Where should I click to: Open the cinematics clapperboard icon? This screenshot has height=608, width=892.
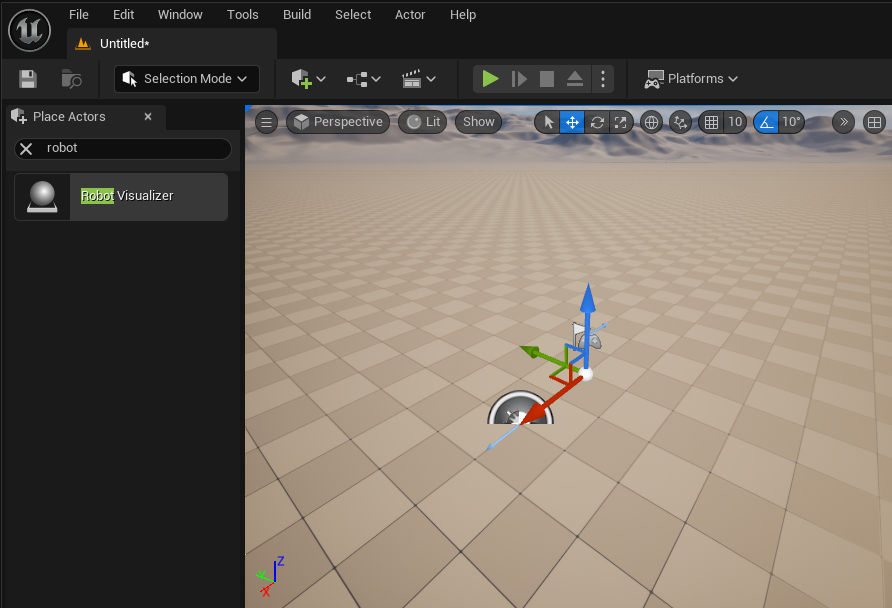(411, 78)
